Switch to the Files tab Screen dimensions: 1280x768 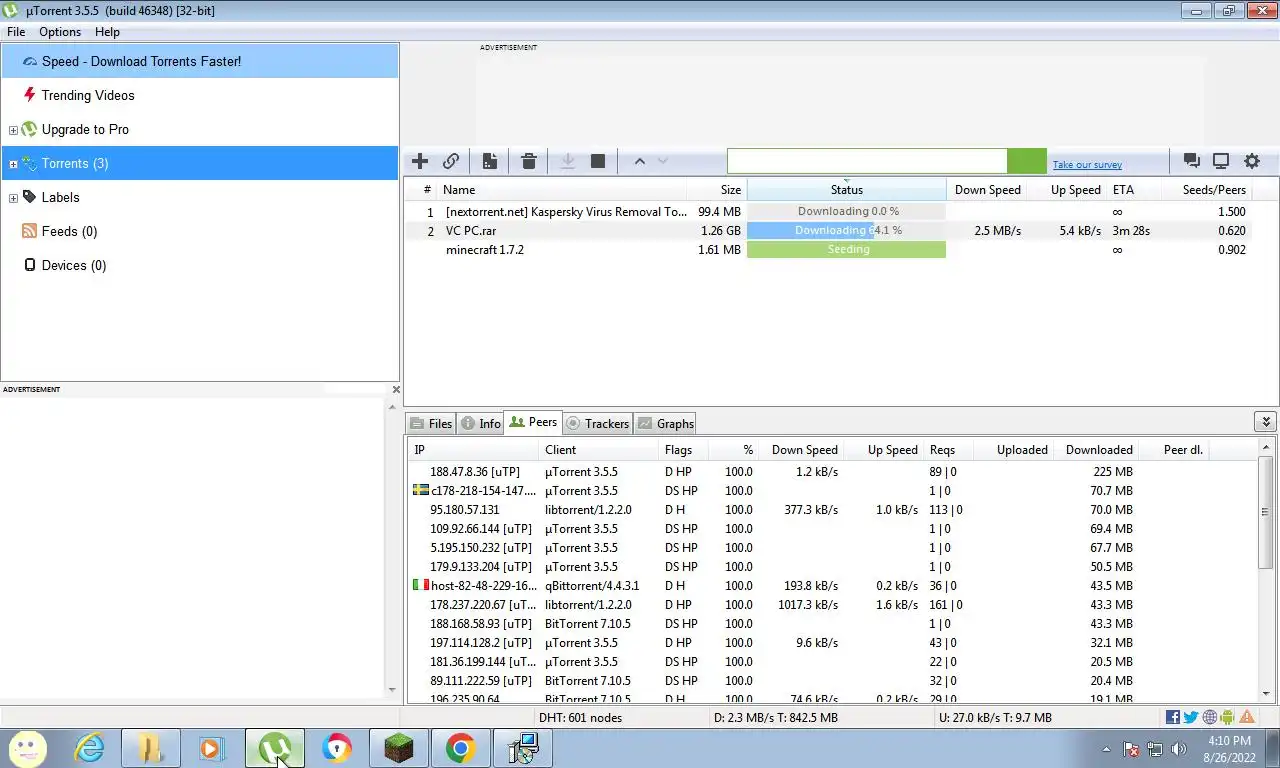click(431, 423)
